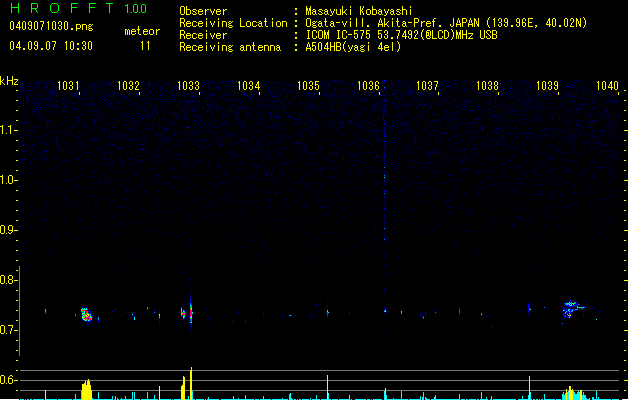
Task: Click the wide yellow intensity peak after 1031
Action: 87,390
